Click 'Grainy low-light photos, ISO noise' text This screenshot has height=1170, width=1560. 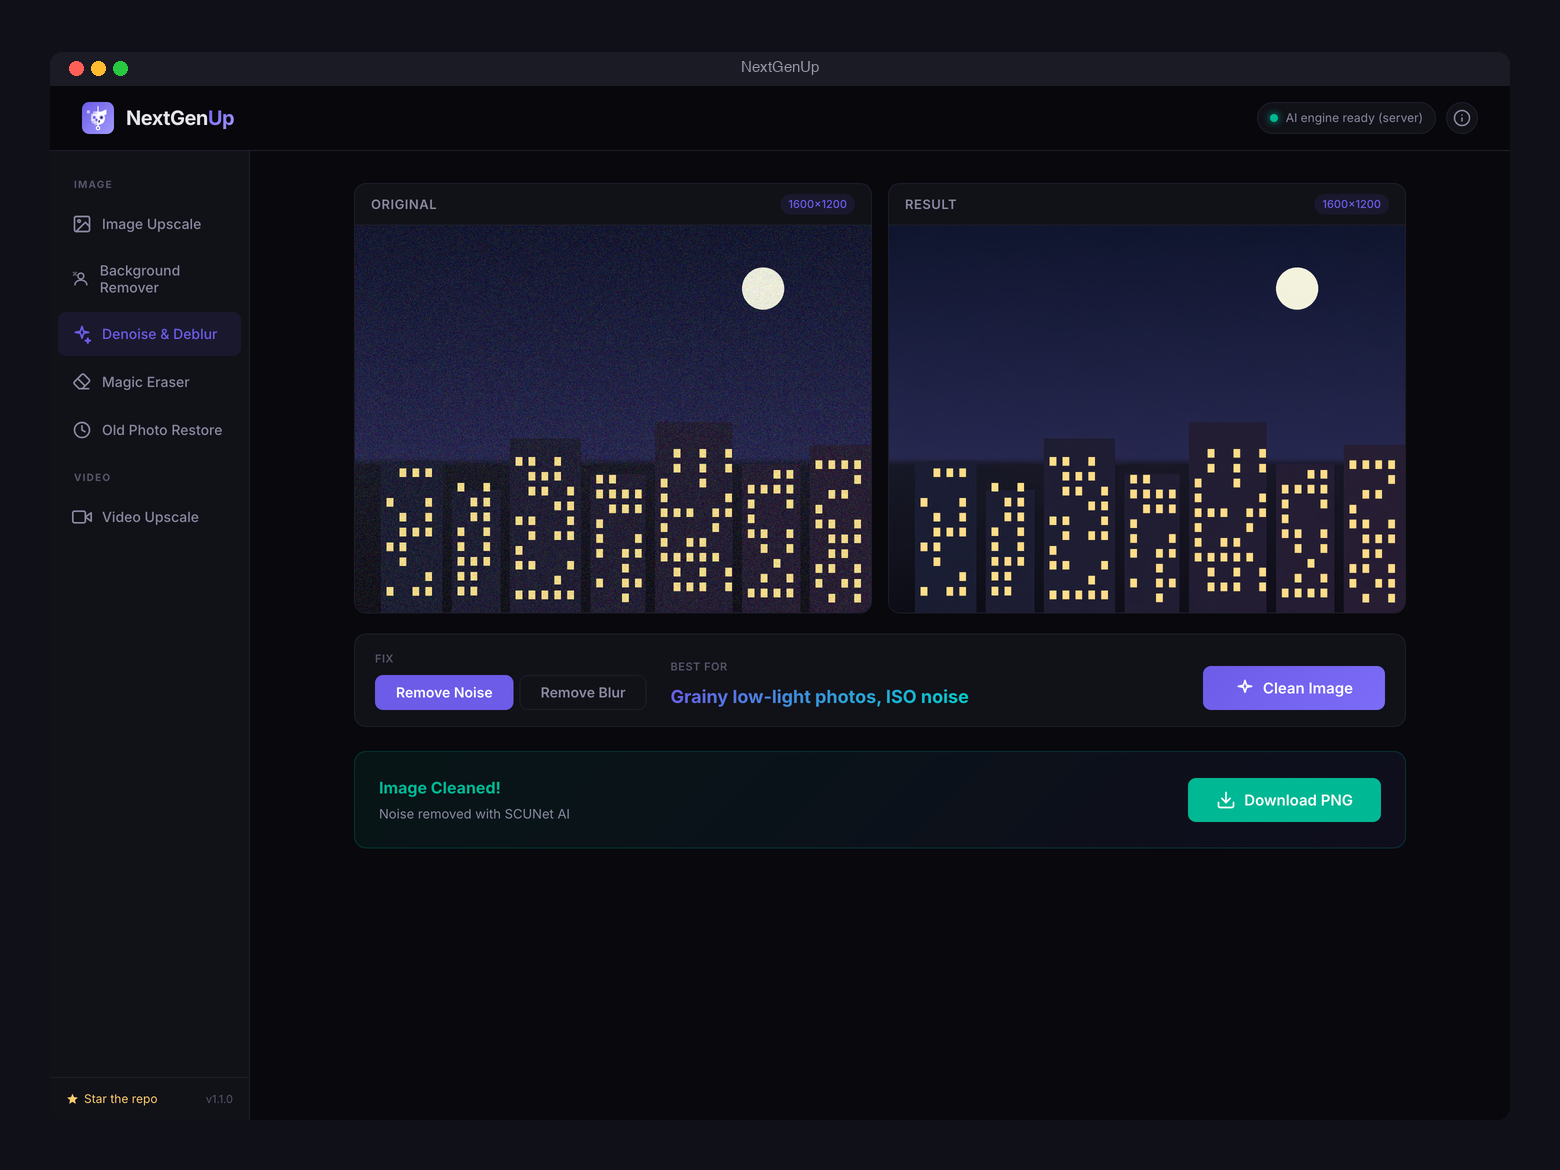[819, 697]
